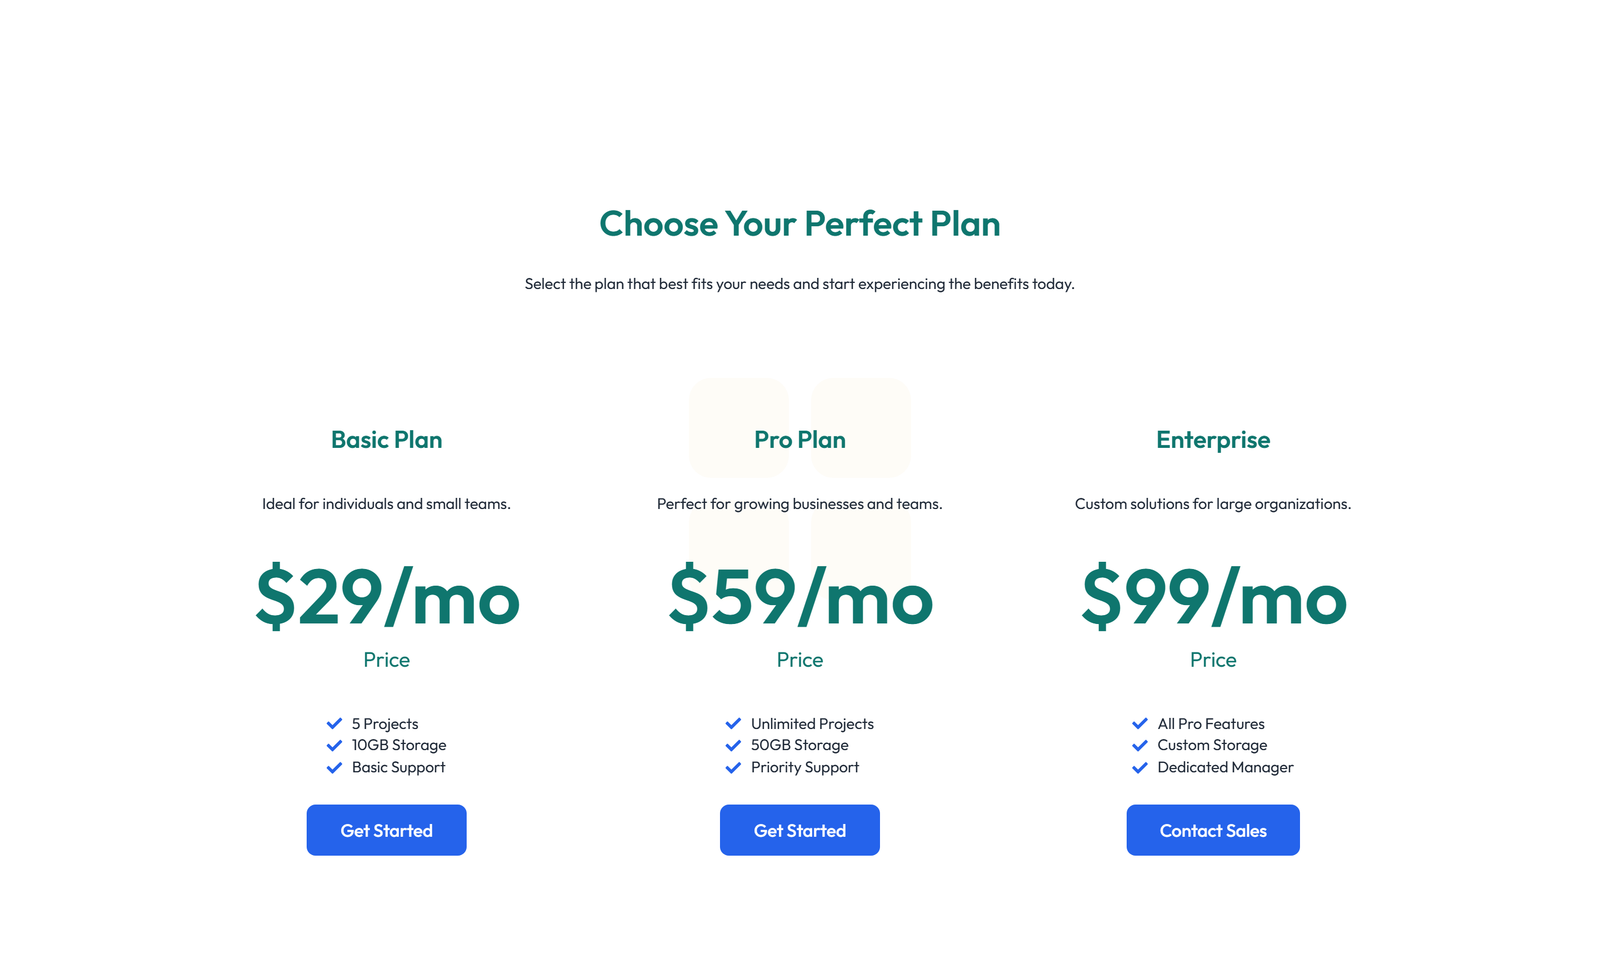This screenshot has width=1600, height=978.
Task: Click the checkmark beside Priority Support
Action: click(732, 767)
